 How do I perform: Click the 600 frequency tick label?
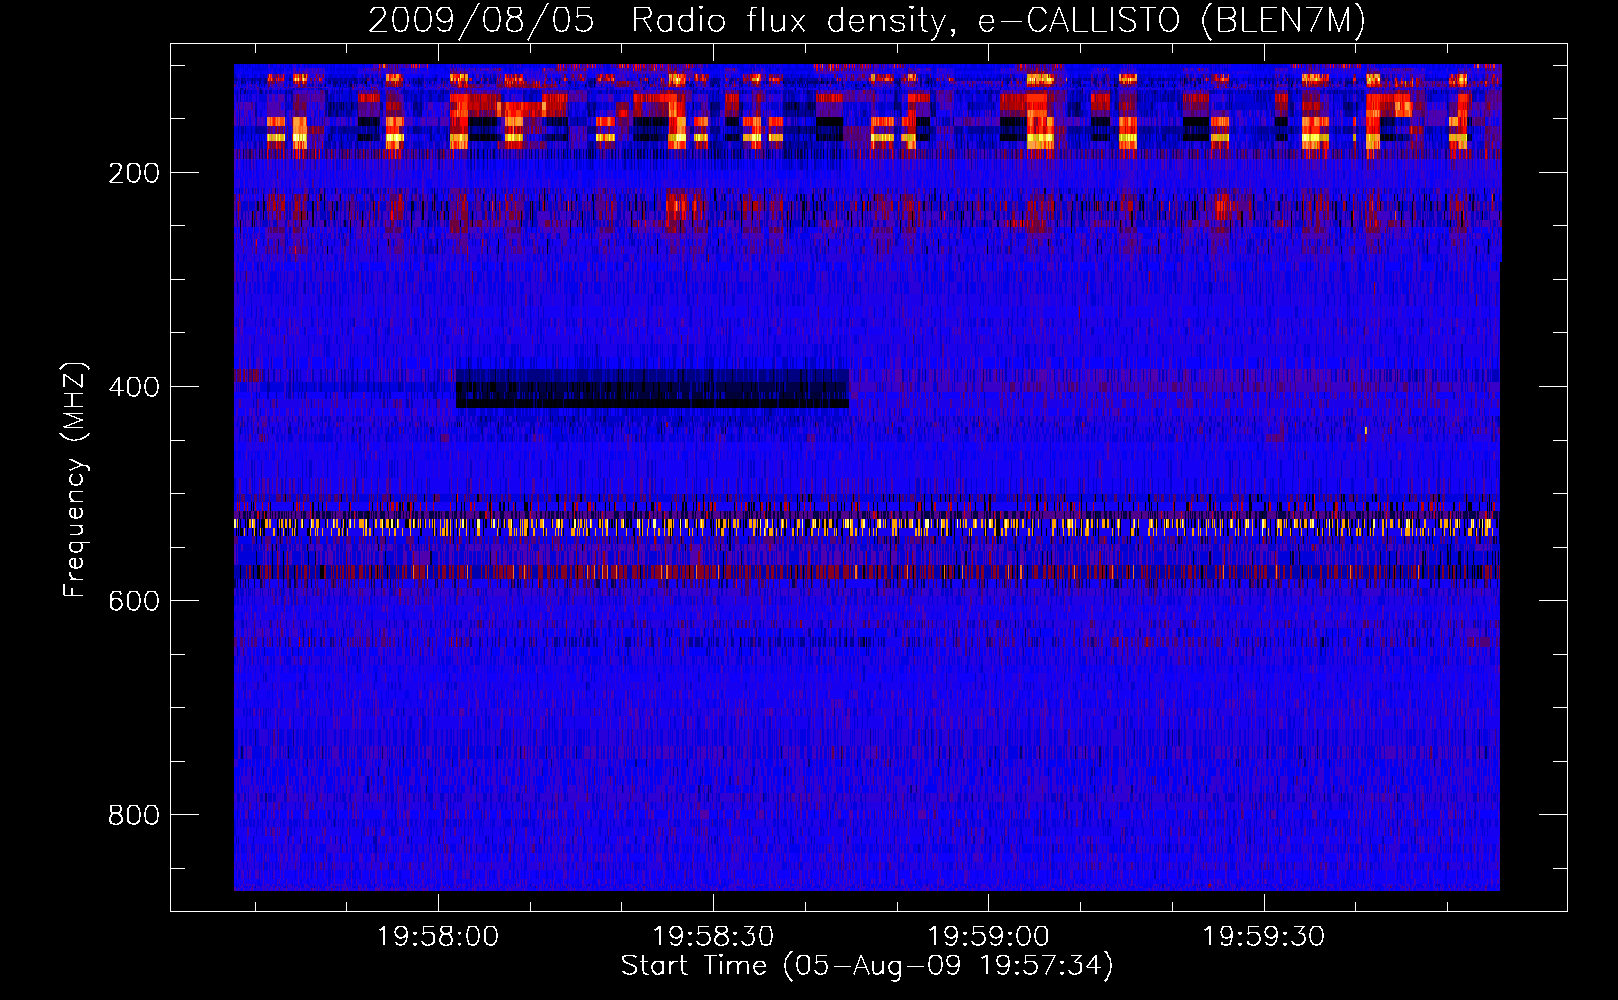(134, 601)
